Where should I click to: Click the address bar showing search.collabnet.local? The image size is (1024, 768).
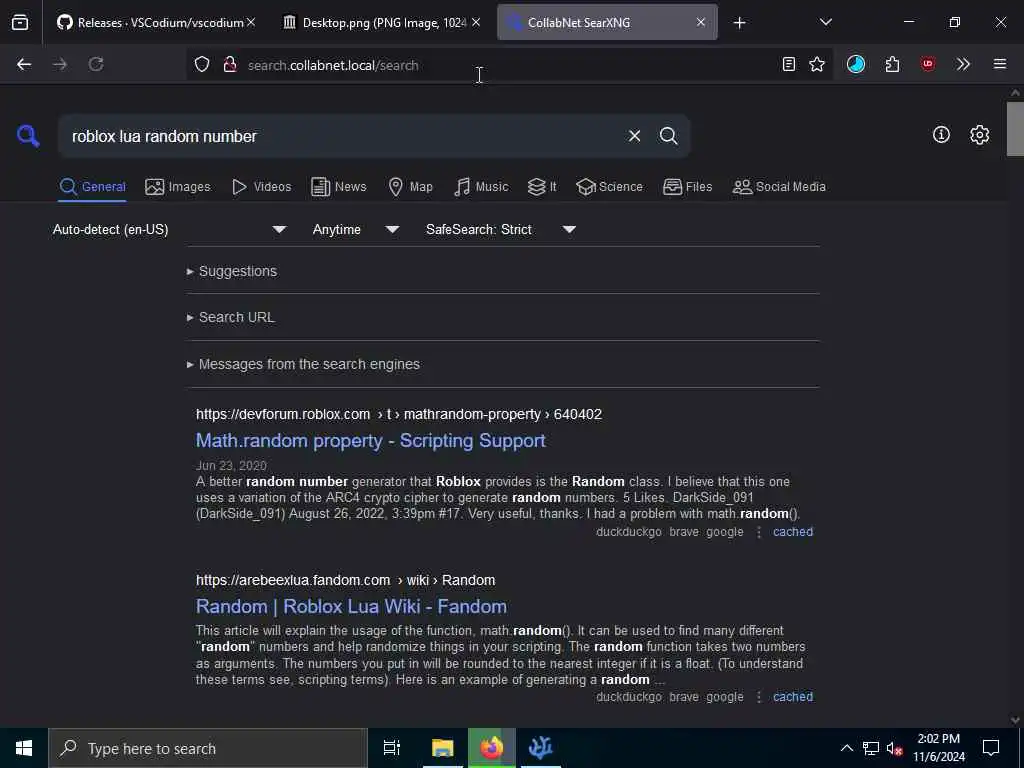pos(509,65)
